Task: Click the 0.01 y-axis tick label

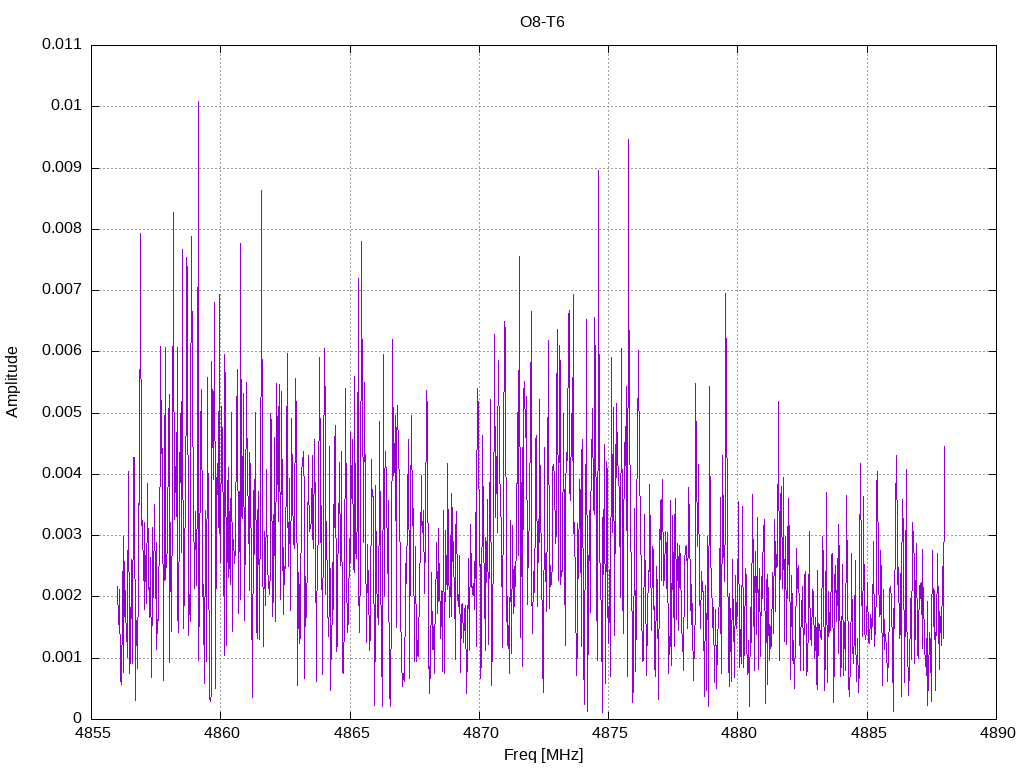Action: (67, 106)
